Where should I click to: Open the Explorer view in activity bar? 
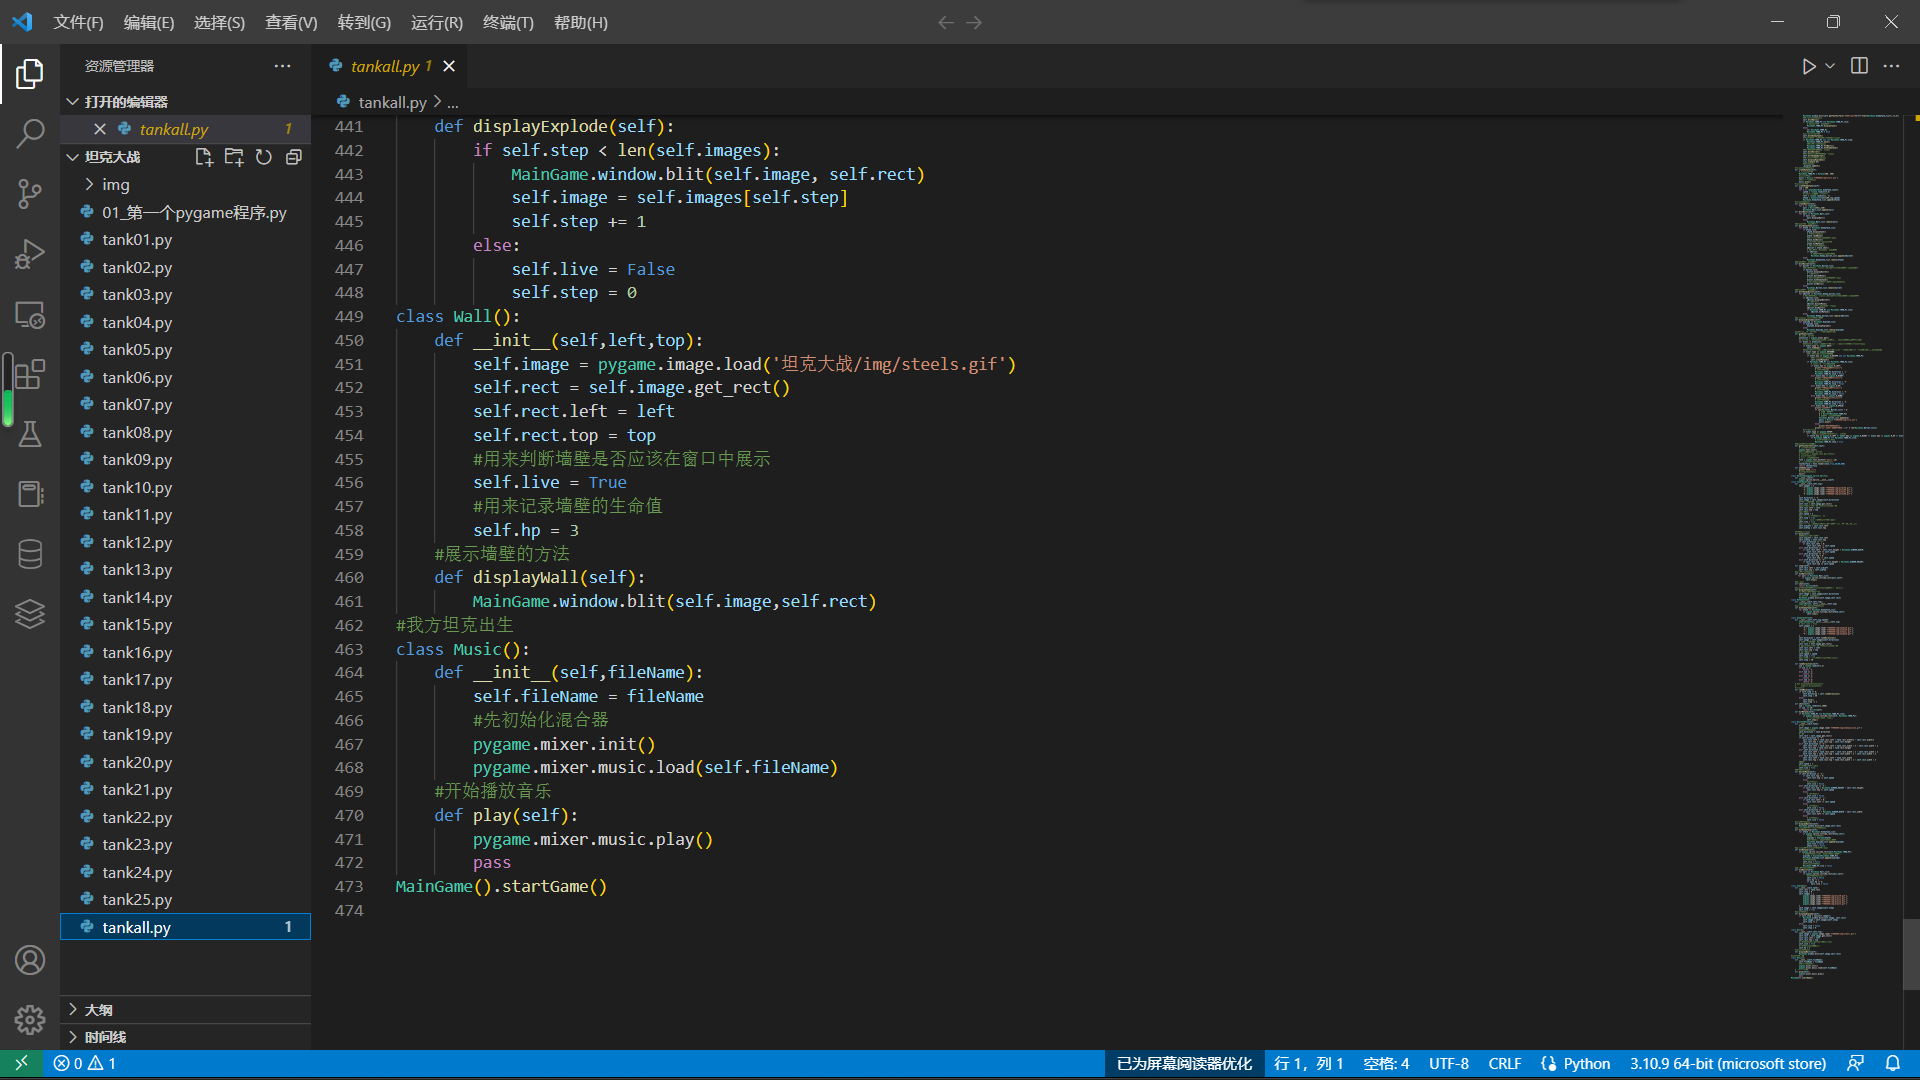[30, 74]
